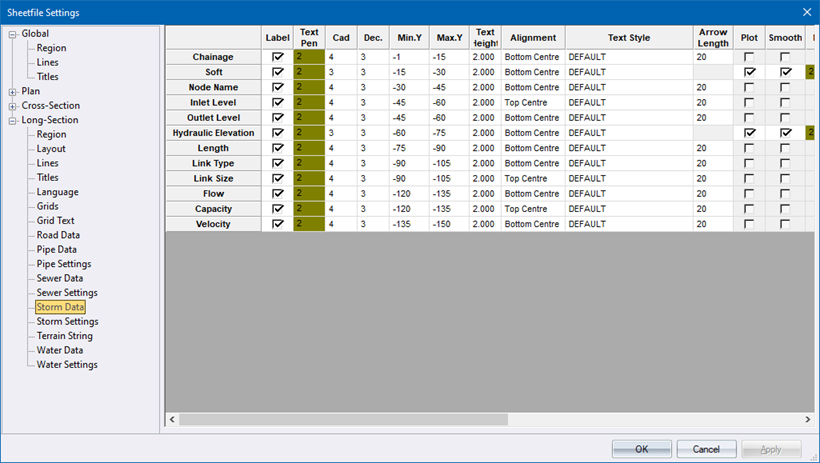This screenshot has height=463, width=820.
Task: Select Terrain String tree item
Action: click(x=67, y=336)
